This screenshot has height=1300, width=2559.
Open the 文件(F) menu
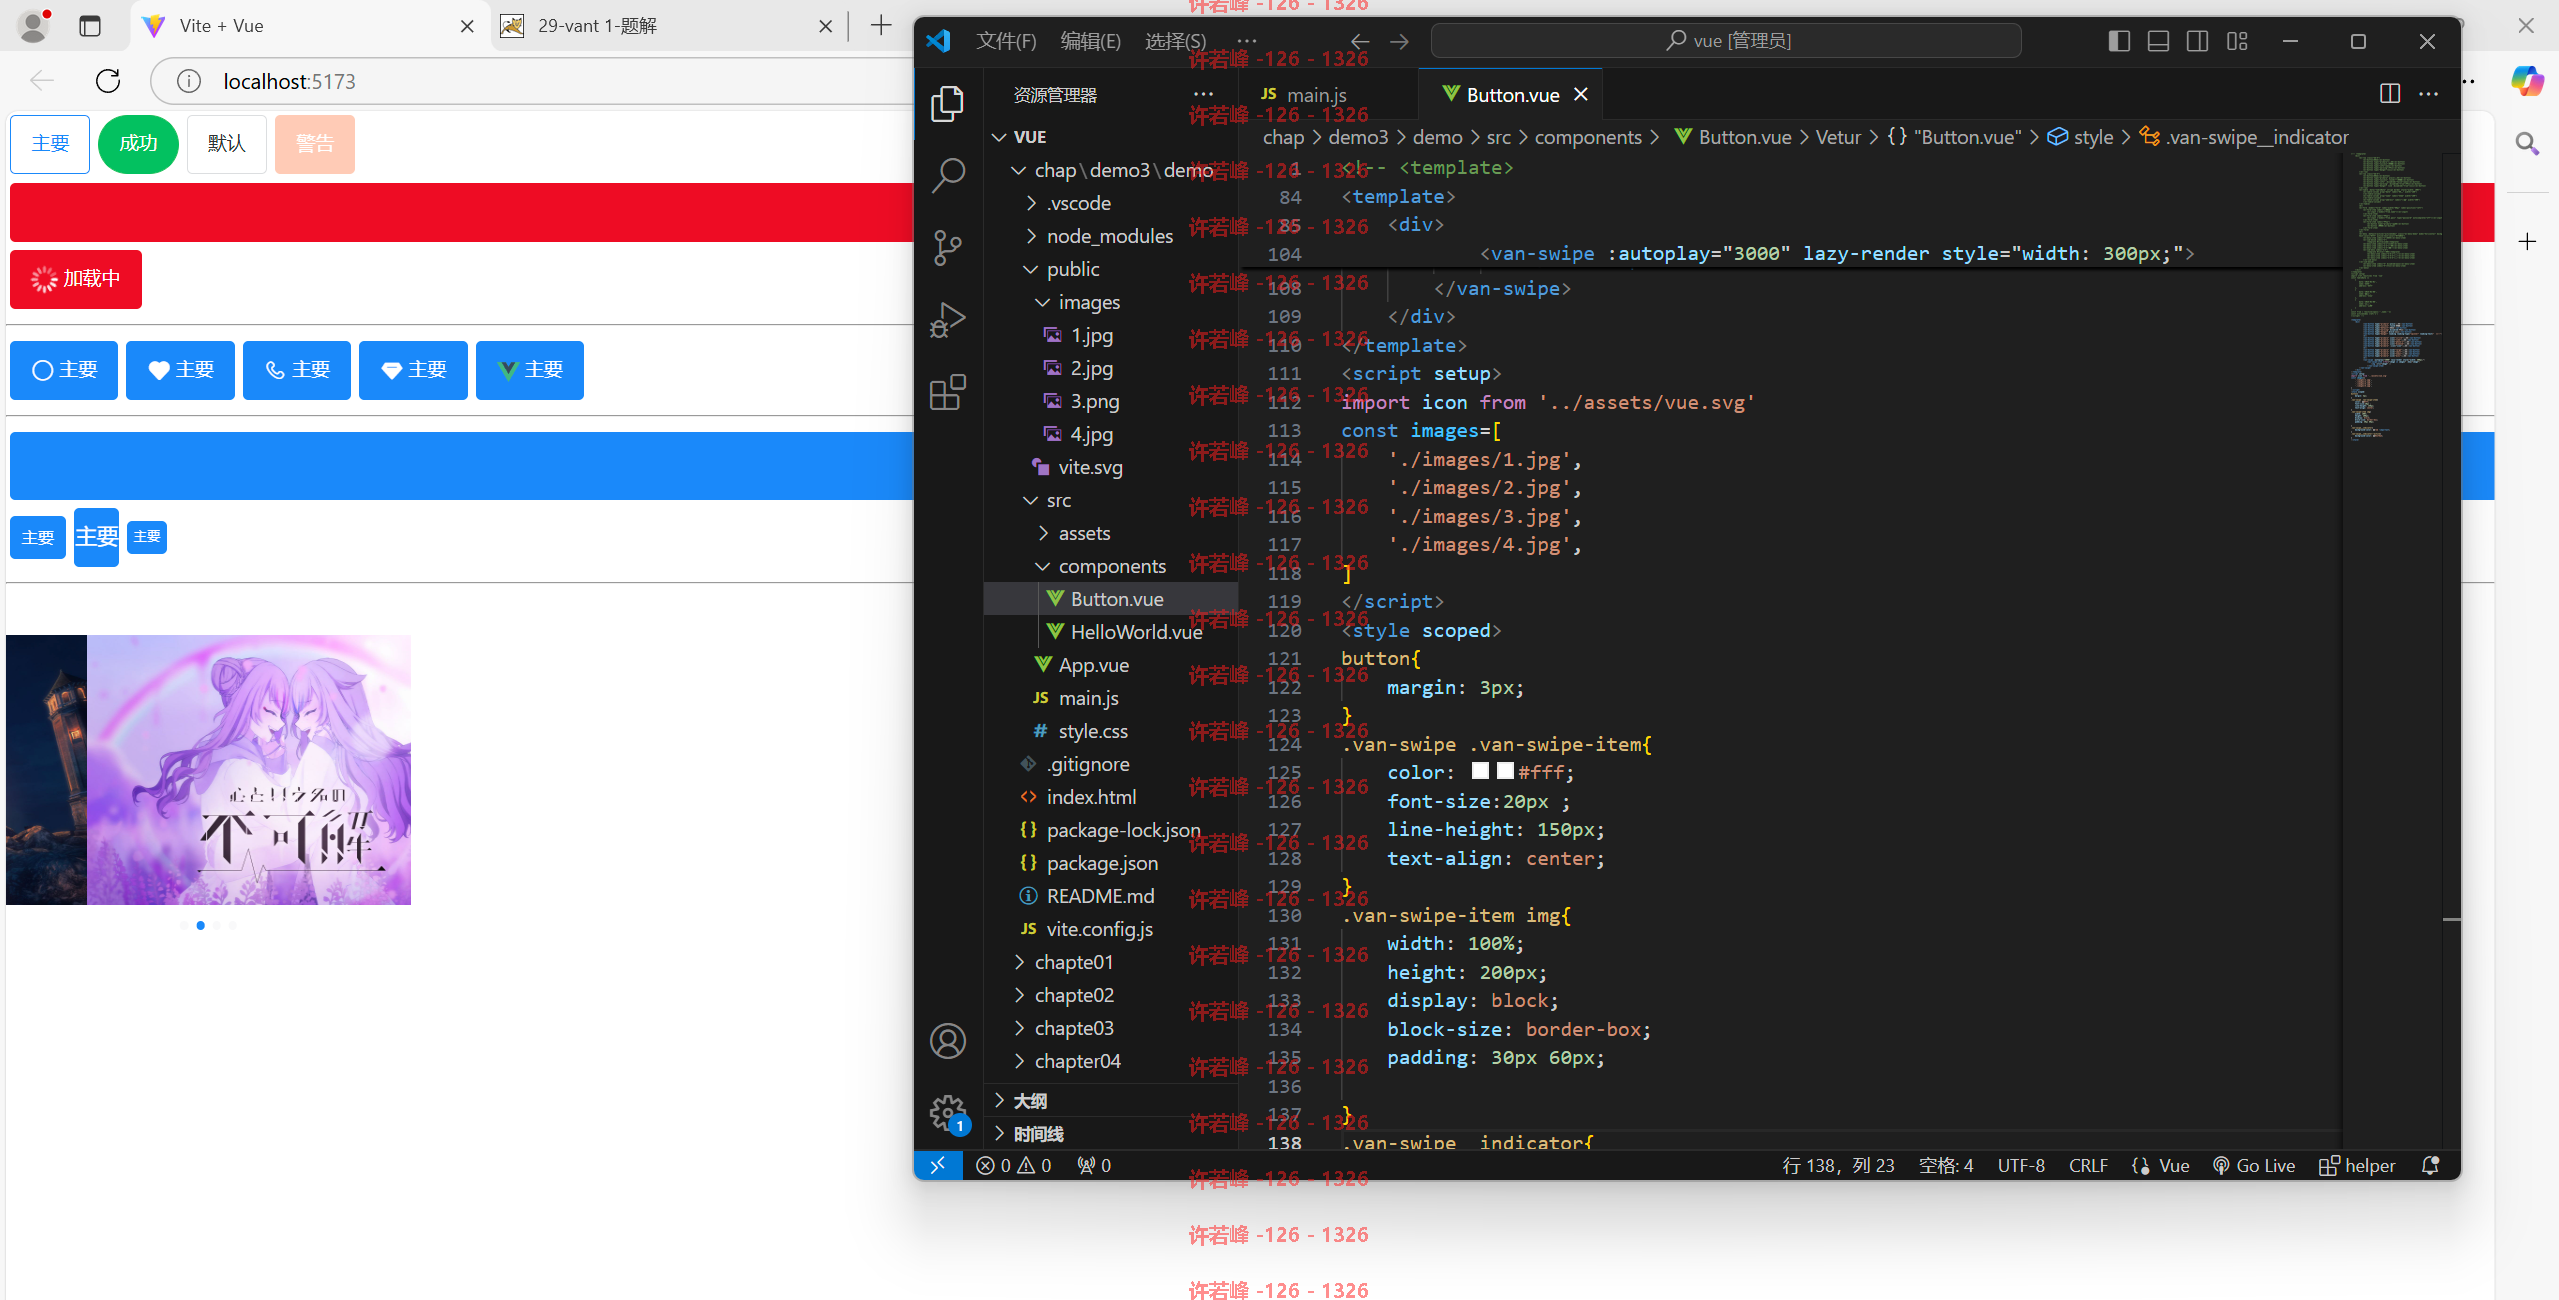coord(1006,41)
